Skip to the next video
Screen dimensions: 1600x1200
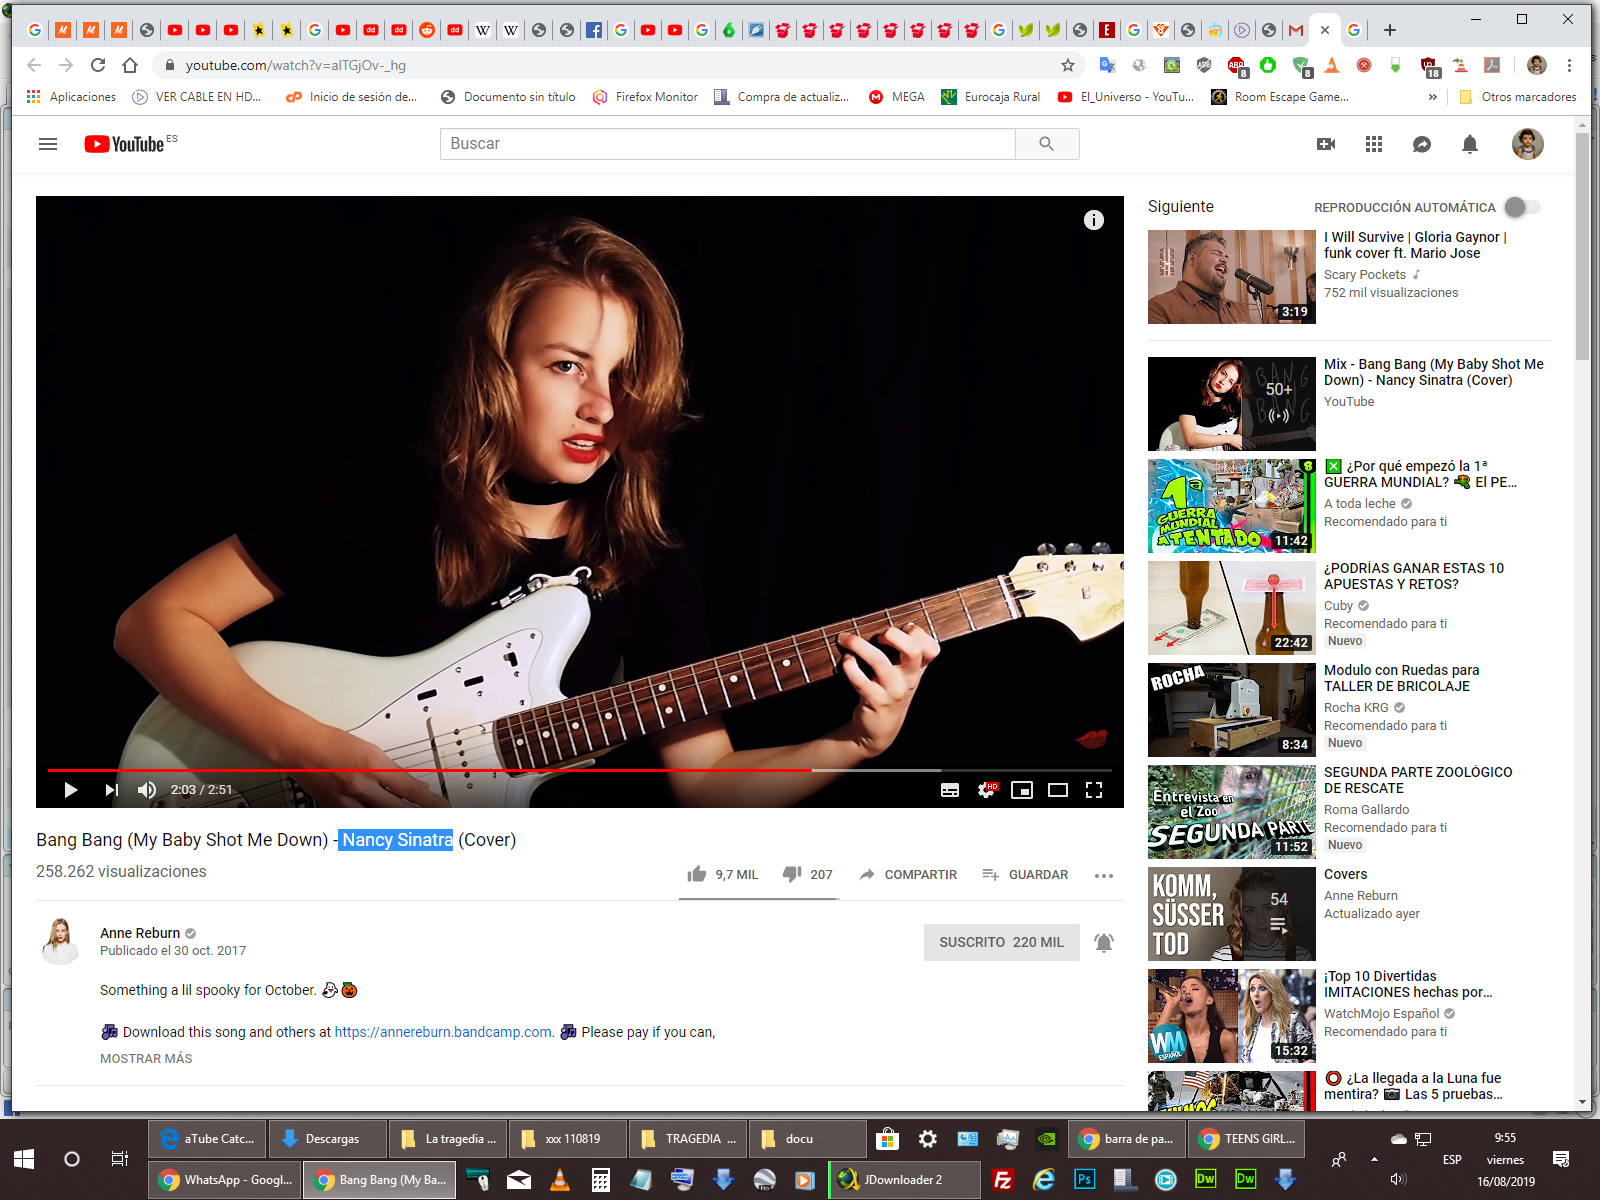coord(111,790)
